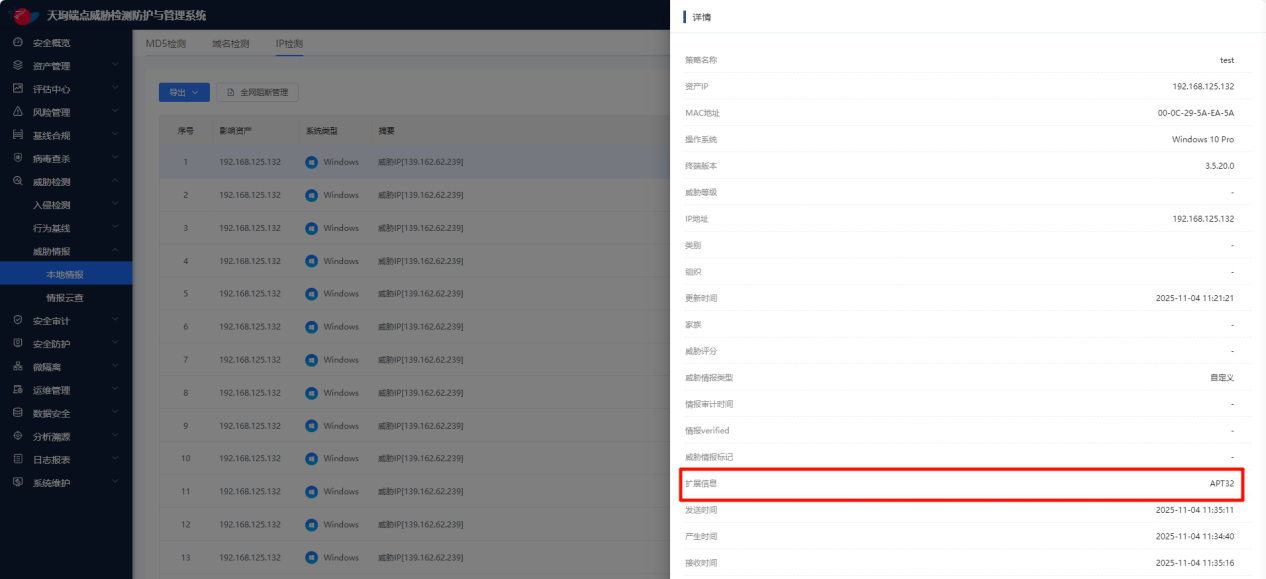Click the 日志报表 report icon
The image size is (1266, 579).
[18, 459]
